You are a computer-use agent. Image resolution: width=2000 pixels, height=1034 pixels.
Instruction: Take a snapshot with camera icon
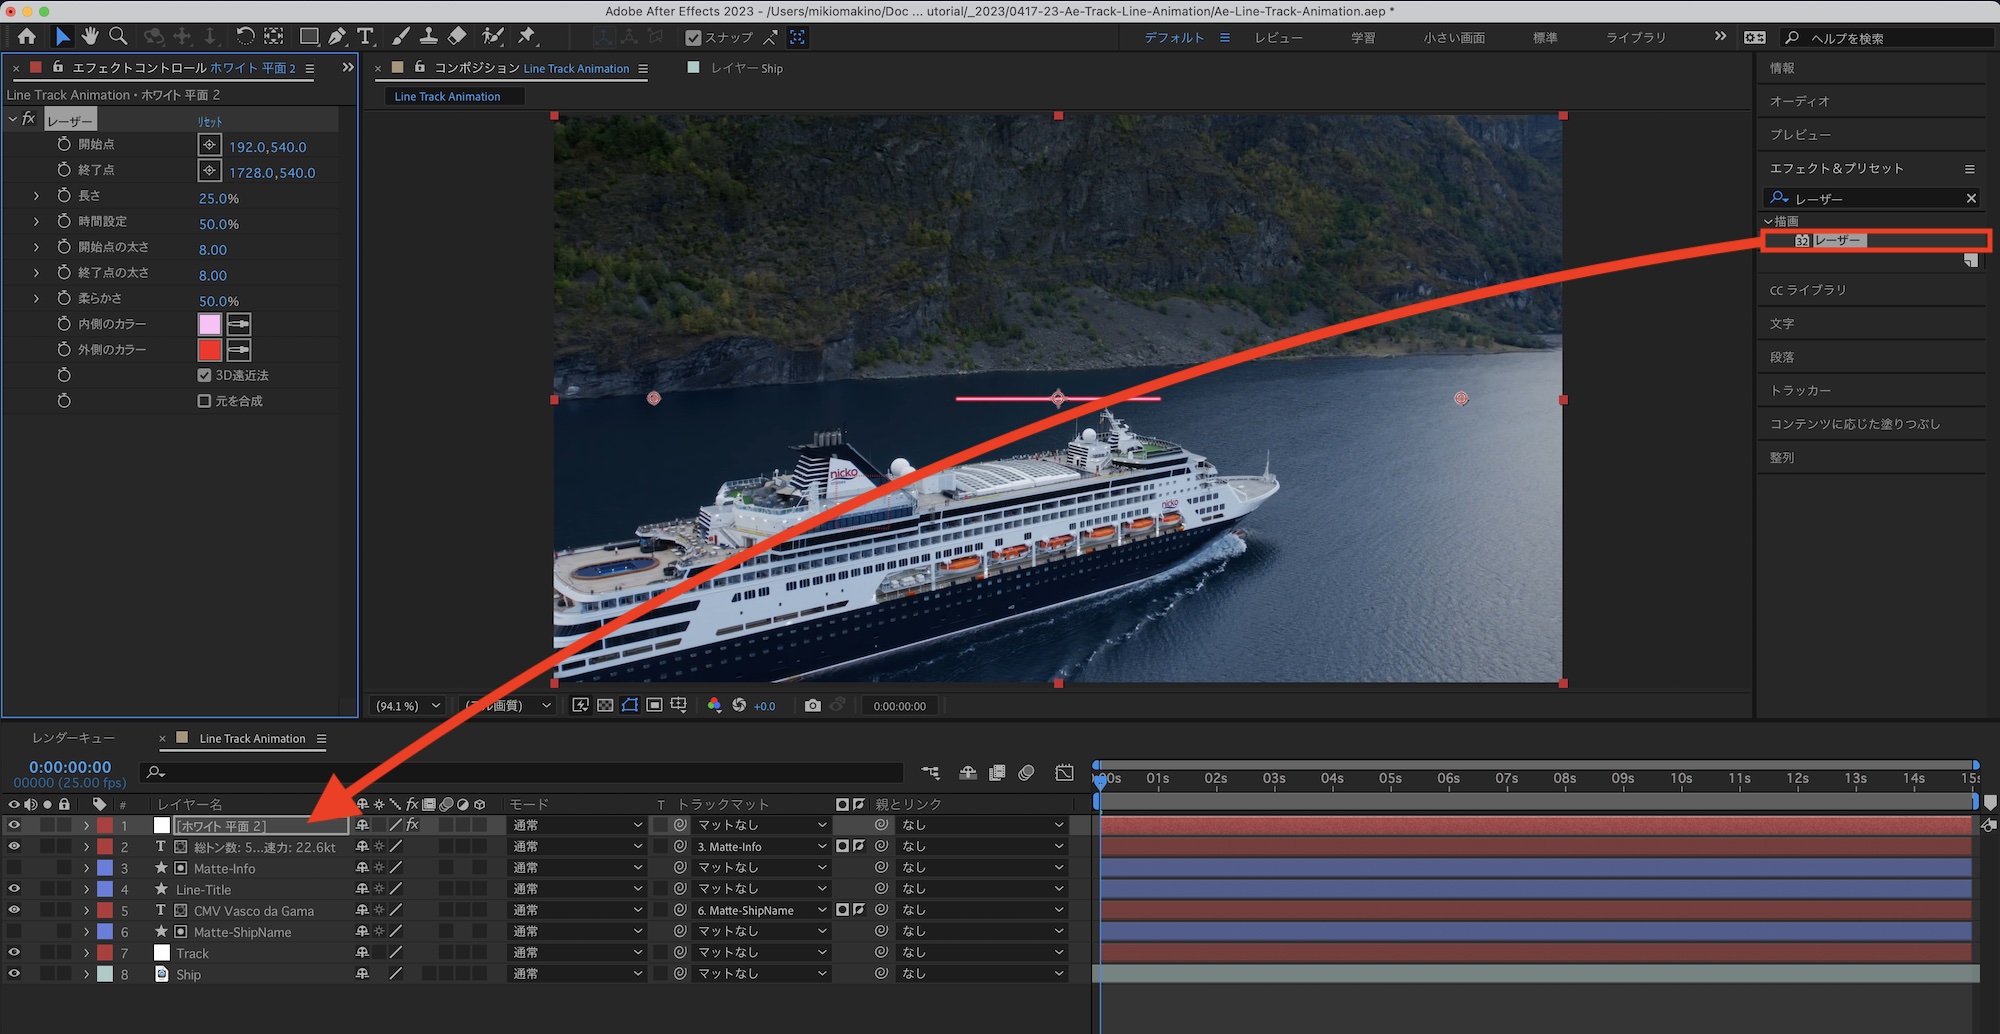point(813,706)
